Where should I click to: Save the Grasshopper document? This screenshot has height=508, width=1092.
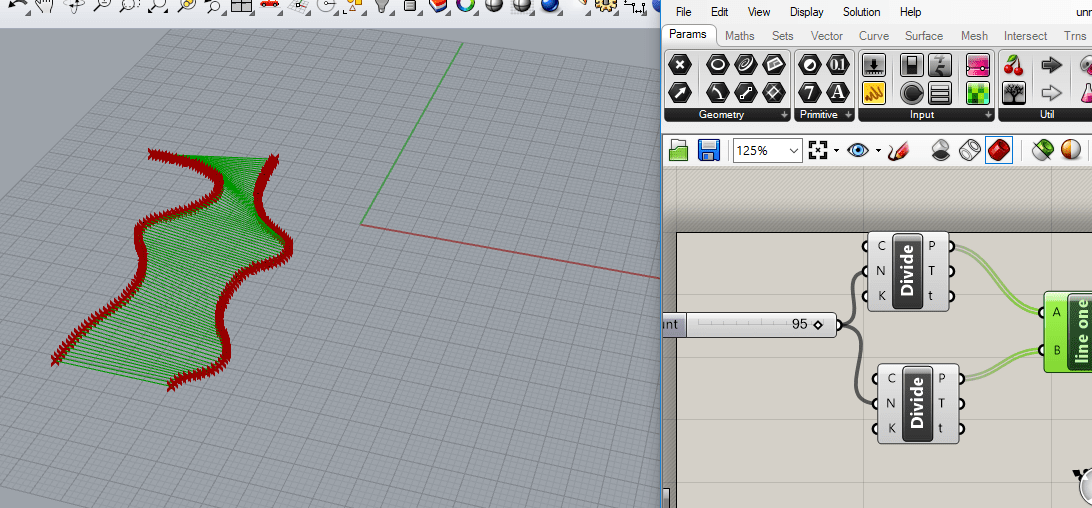point(708,150)
